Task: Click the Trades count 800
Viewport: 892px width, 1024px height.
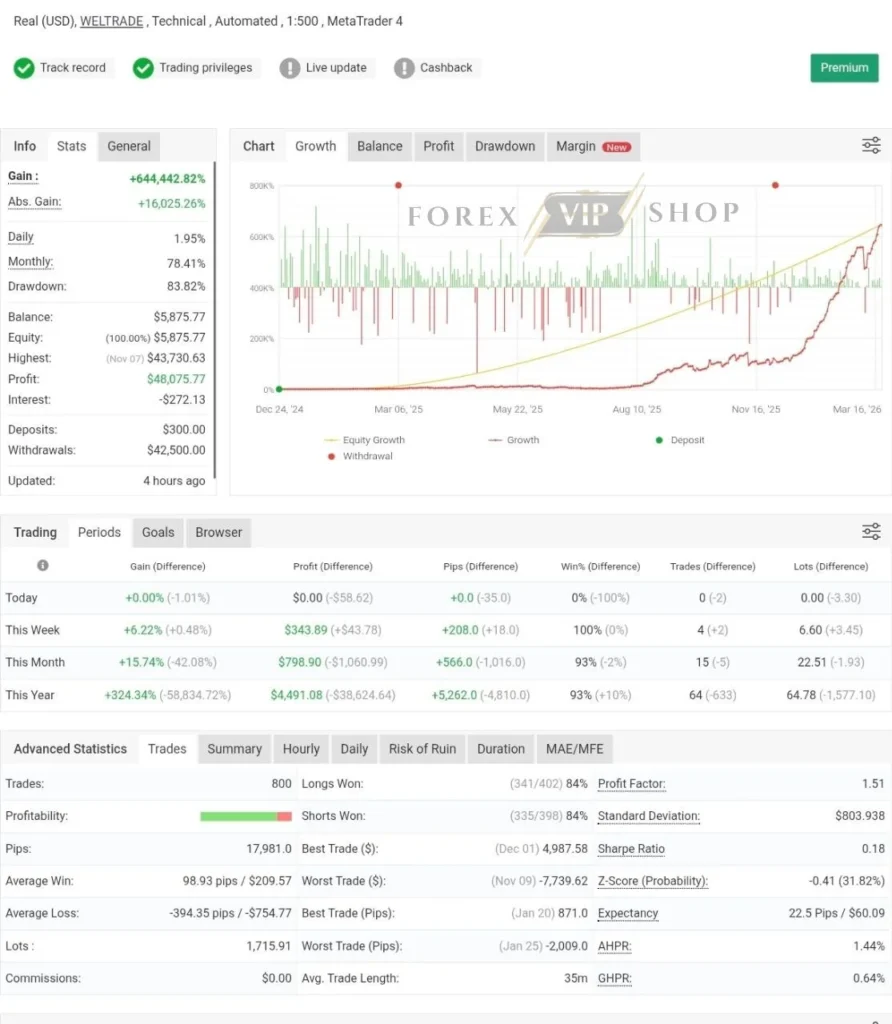Action: (281, 784)
